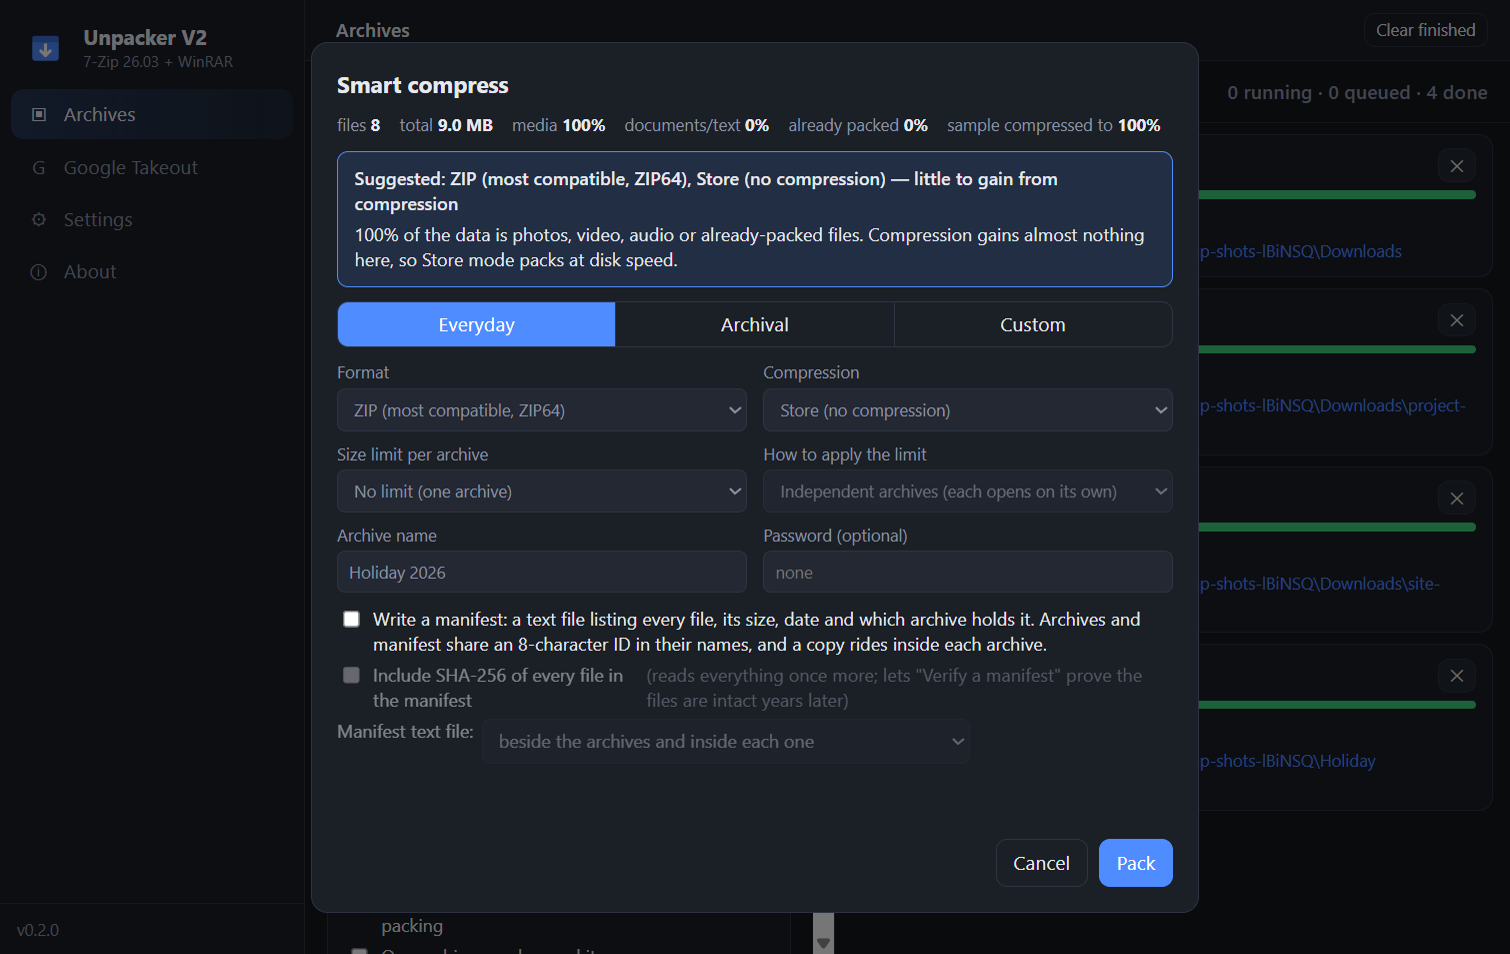Click the Suggested: ZIP recommendation box
This screenshot has width=1510, height=954.
755,219
